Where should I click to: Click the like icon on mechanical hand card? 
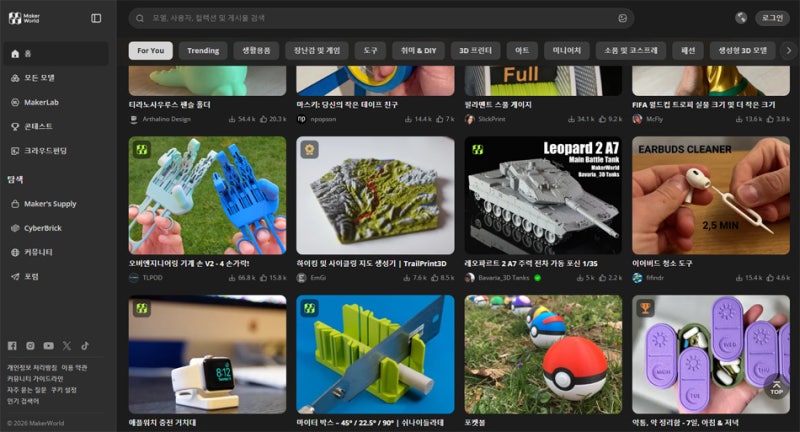coord(263,278)
